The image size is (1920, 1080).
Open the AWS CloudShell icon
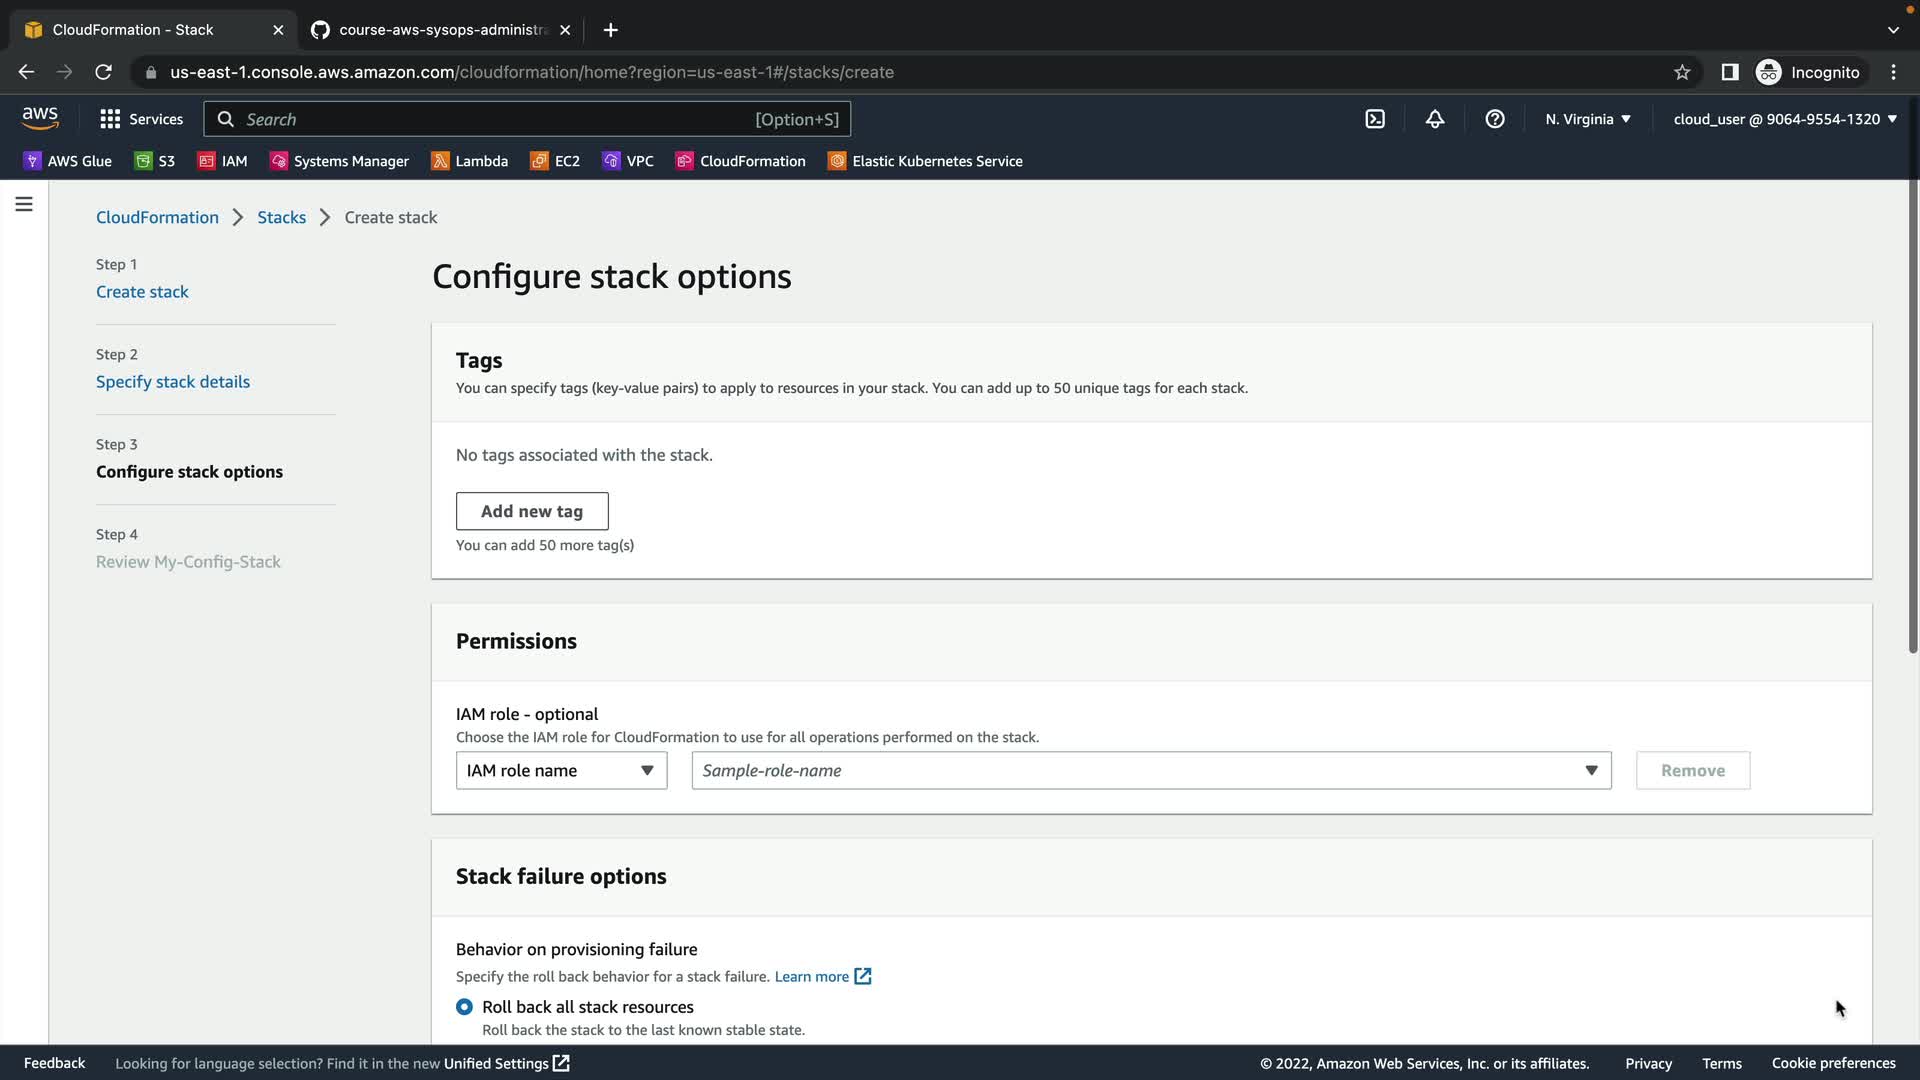(x=1375, y=119)
